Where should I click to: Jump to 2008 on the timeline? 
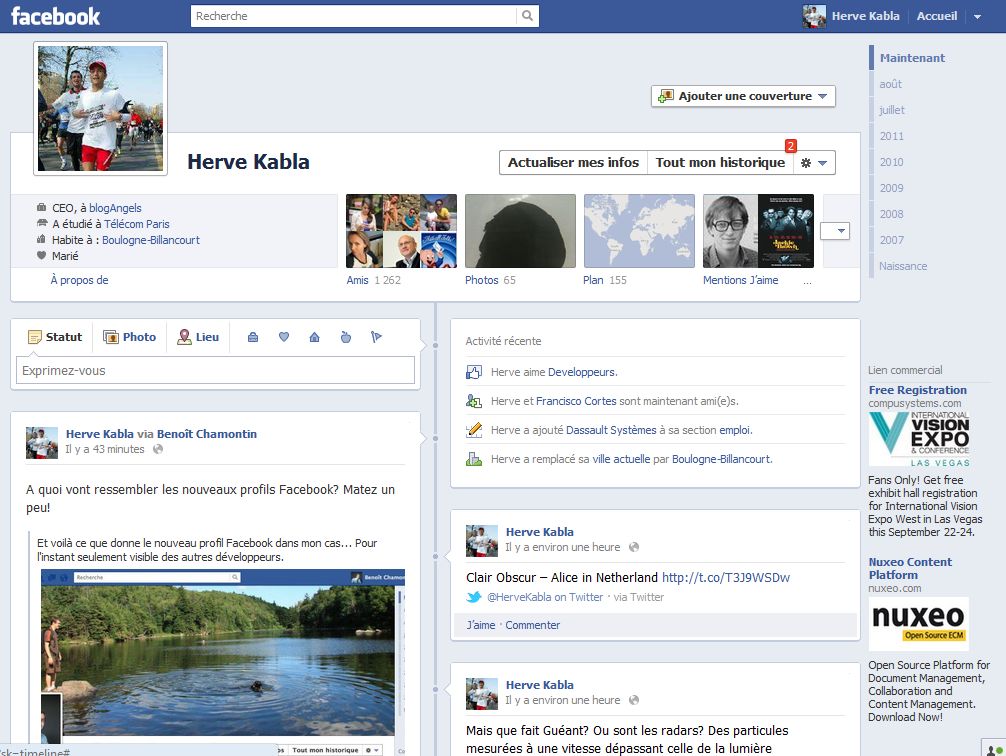tap(892, 214)
